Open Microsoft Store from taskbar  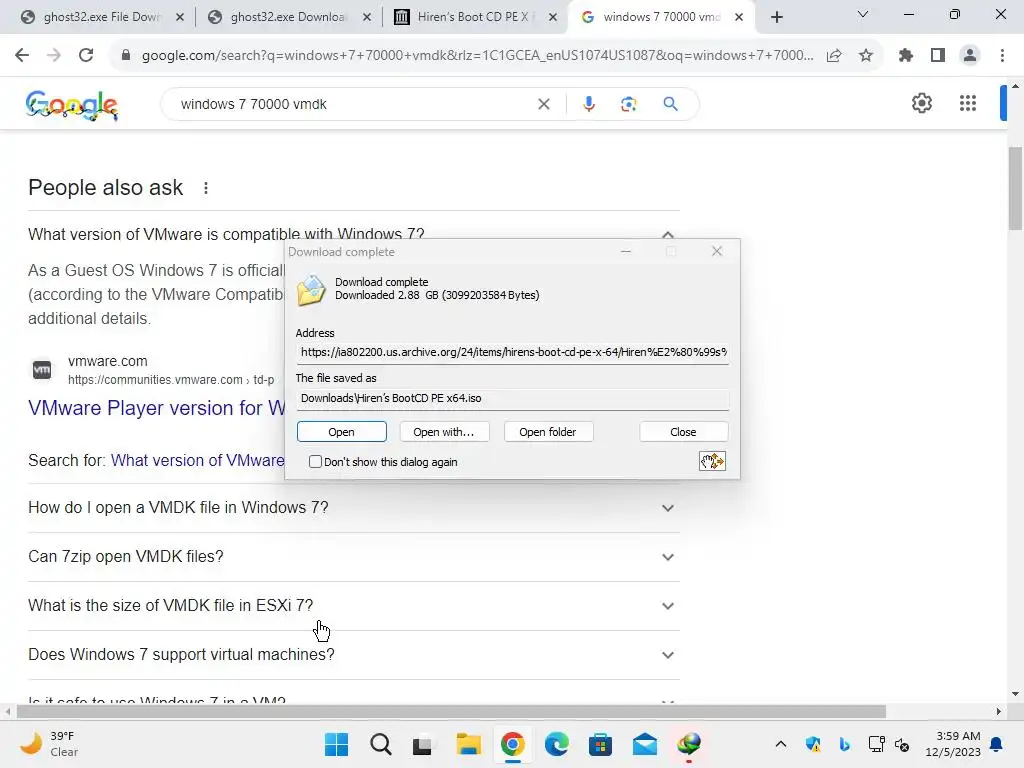(x=600, y=744)
